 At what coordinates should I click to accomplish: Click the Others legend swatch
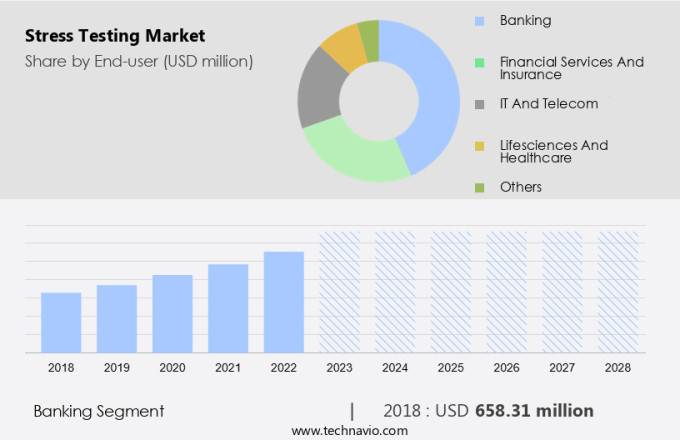480,188
